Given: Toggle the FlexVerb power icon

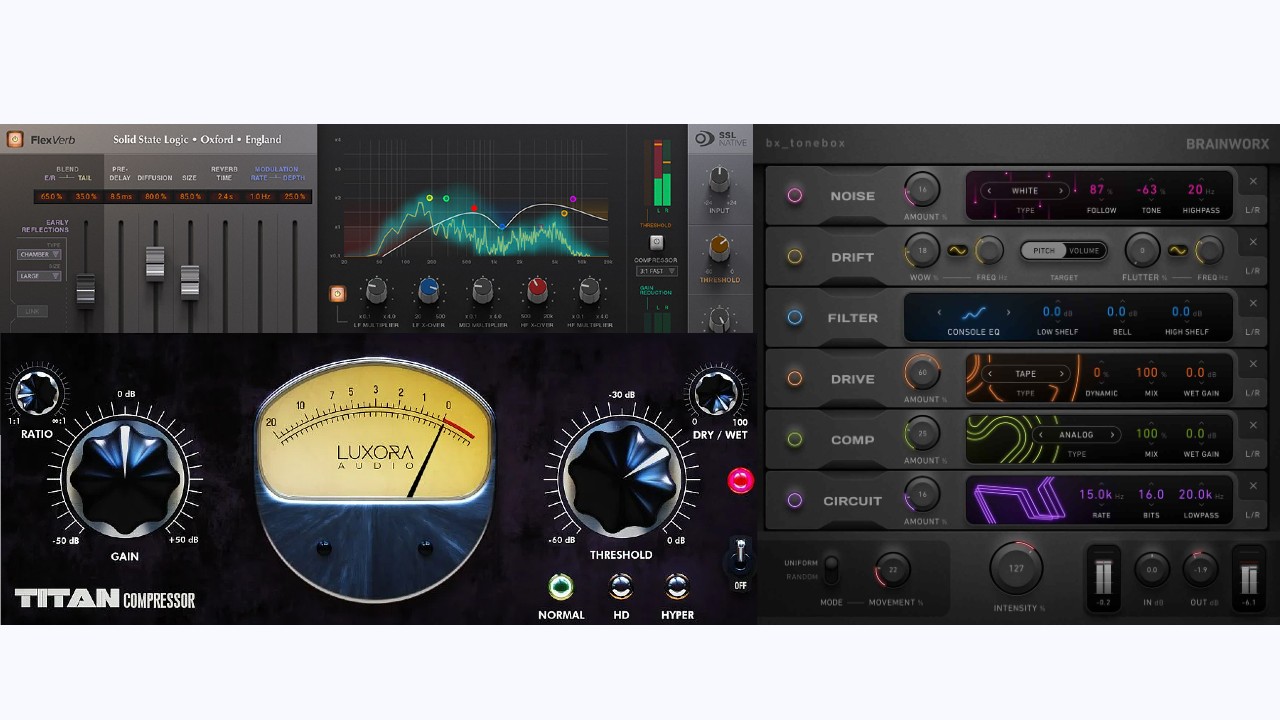Looking at the screenshot, I should (14, 139).
